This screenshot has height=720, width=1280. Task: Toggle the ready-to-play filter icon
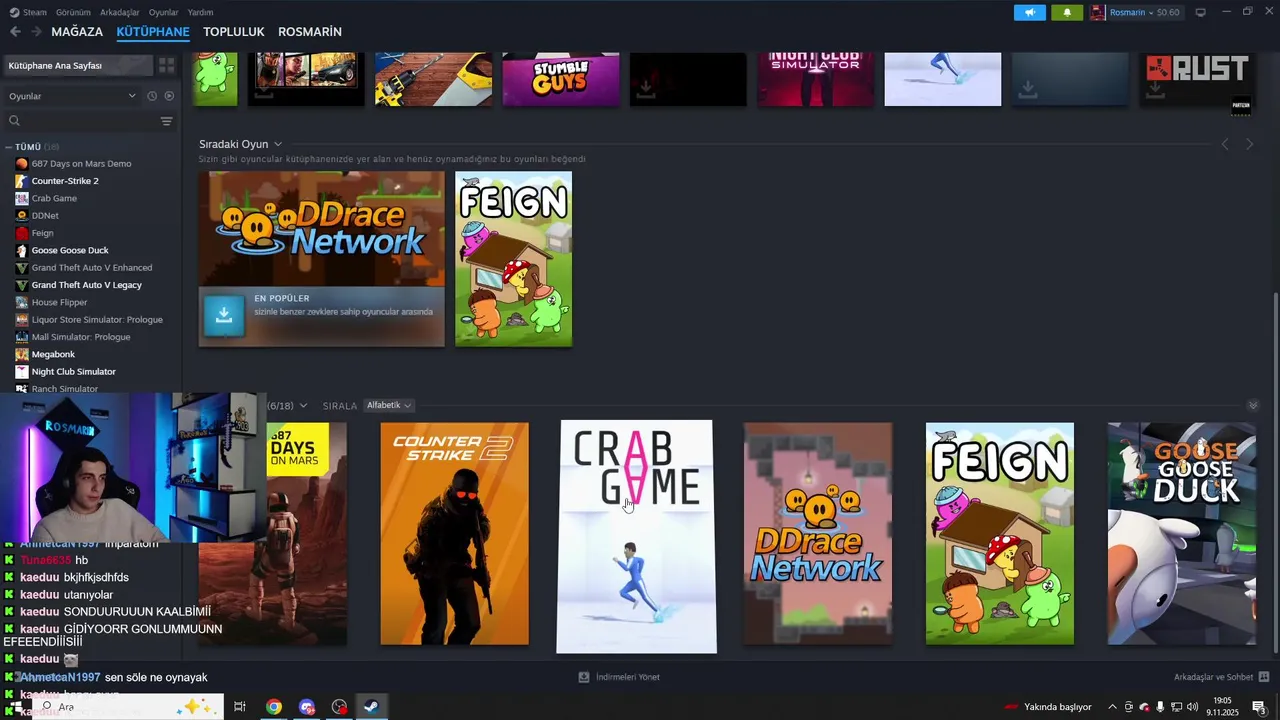[x=169, y=96]
